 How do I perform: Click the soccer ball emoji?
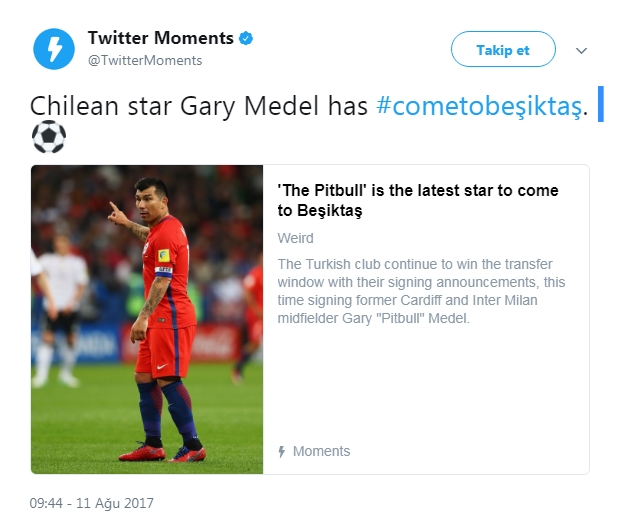point(48,136)
